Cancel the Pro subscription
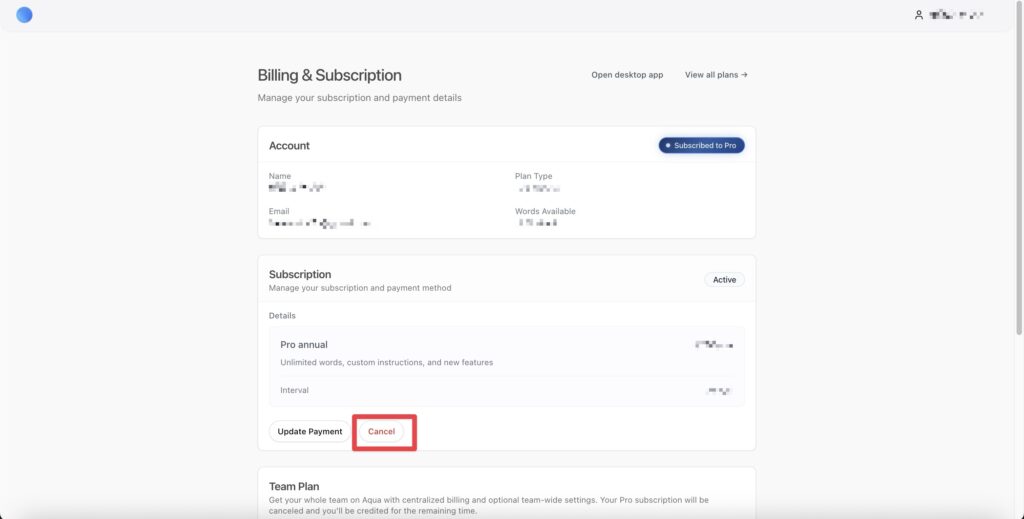 click(382, 432)
